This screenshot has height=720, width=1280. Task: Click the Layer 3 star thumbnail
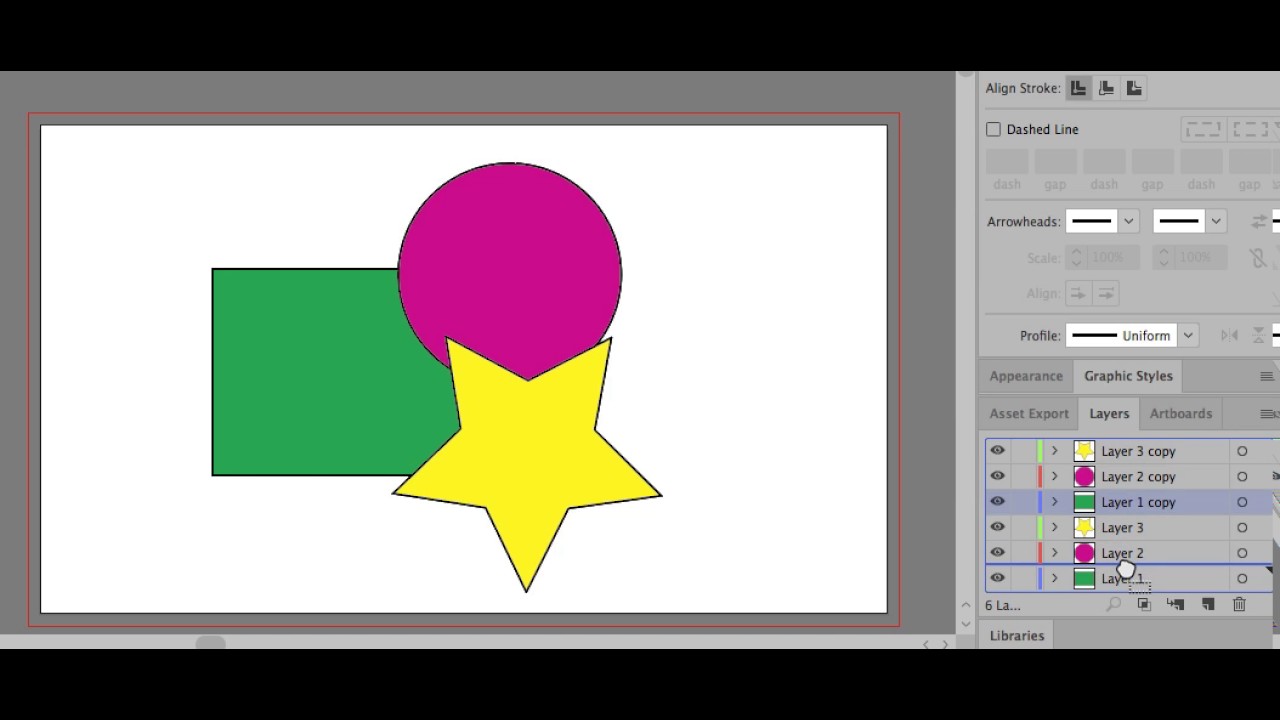pyautogui.click(x=1084, y=528)
